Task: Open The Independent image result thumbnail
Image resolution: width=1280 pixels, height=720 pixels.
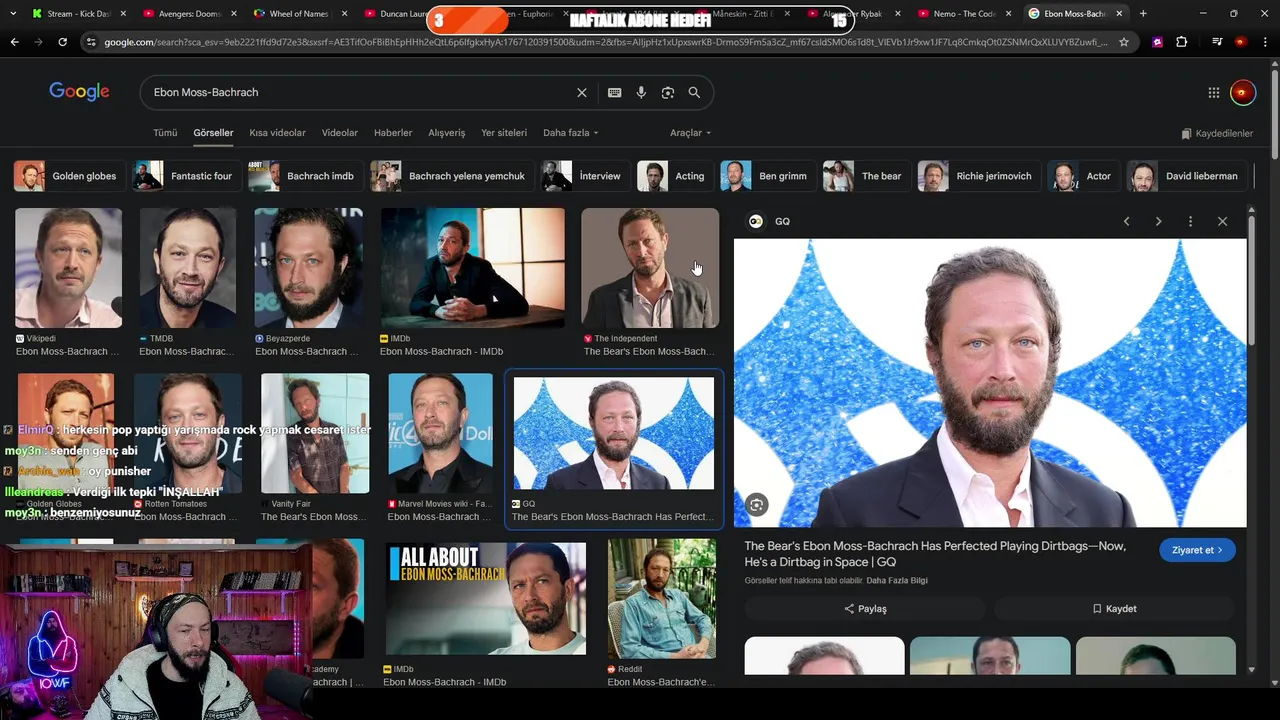Action: tap(650, 268)
